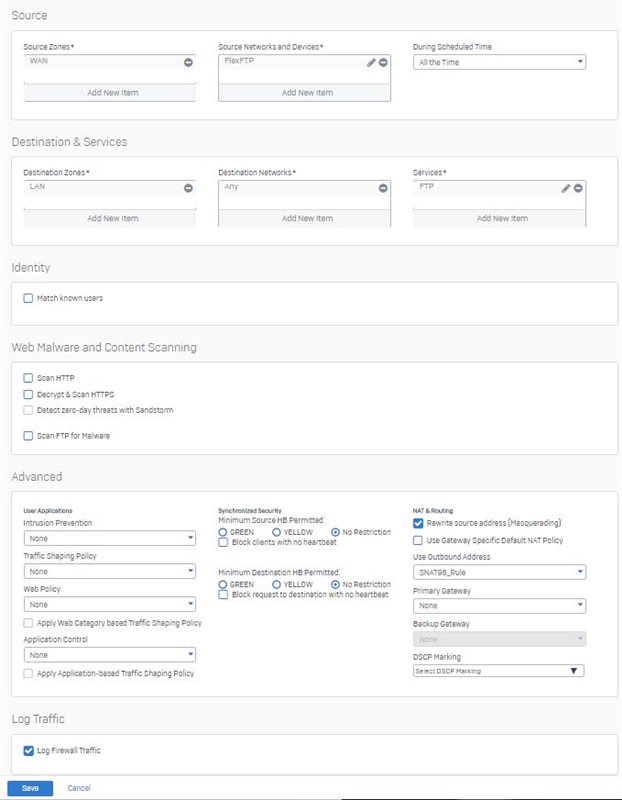
Task: Open the DSCP Marking selector arrow
Action: [x=574, y=671]
